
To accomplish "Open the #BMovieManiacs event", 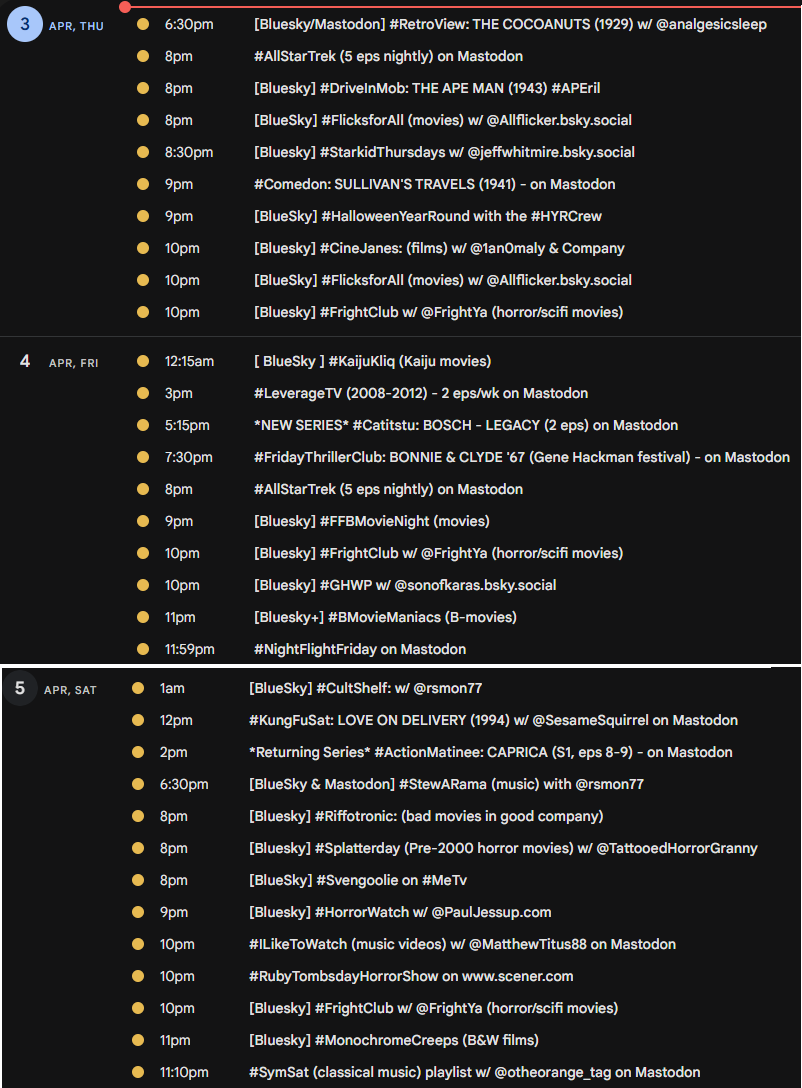I will (385, 616).
